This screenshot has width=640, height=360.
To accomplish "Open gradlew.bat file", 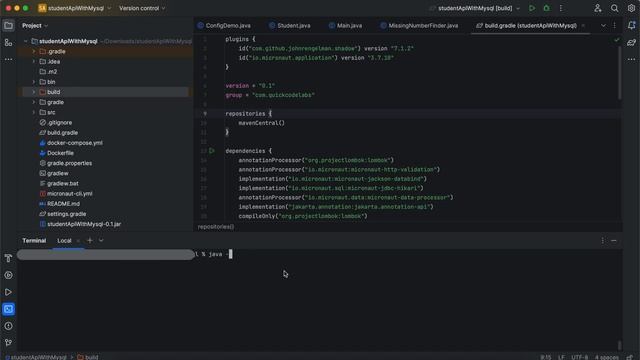I will [62, 183].
